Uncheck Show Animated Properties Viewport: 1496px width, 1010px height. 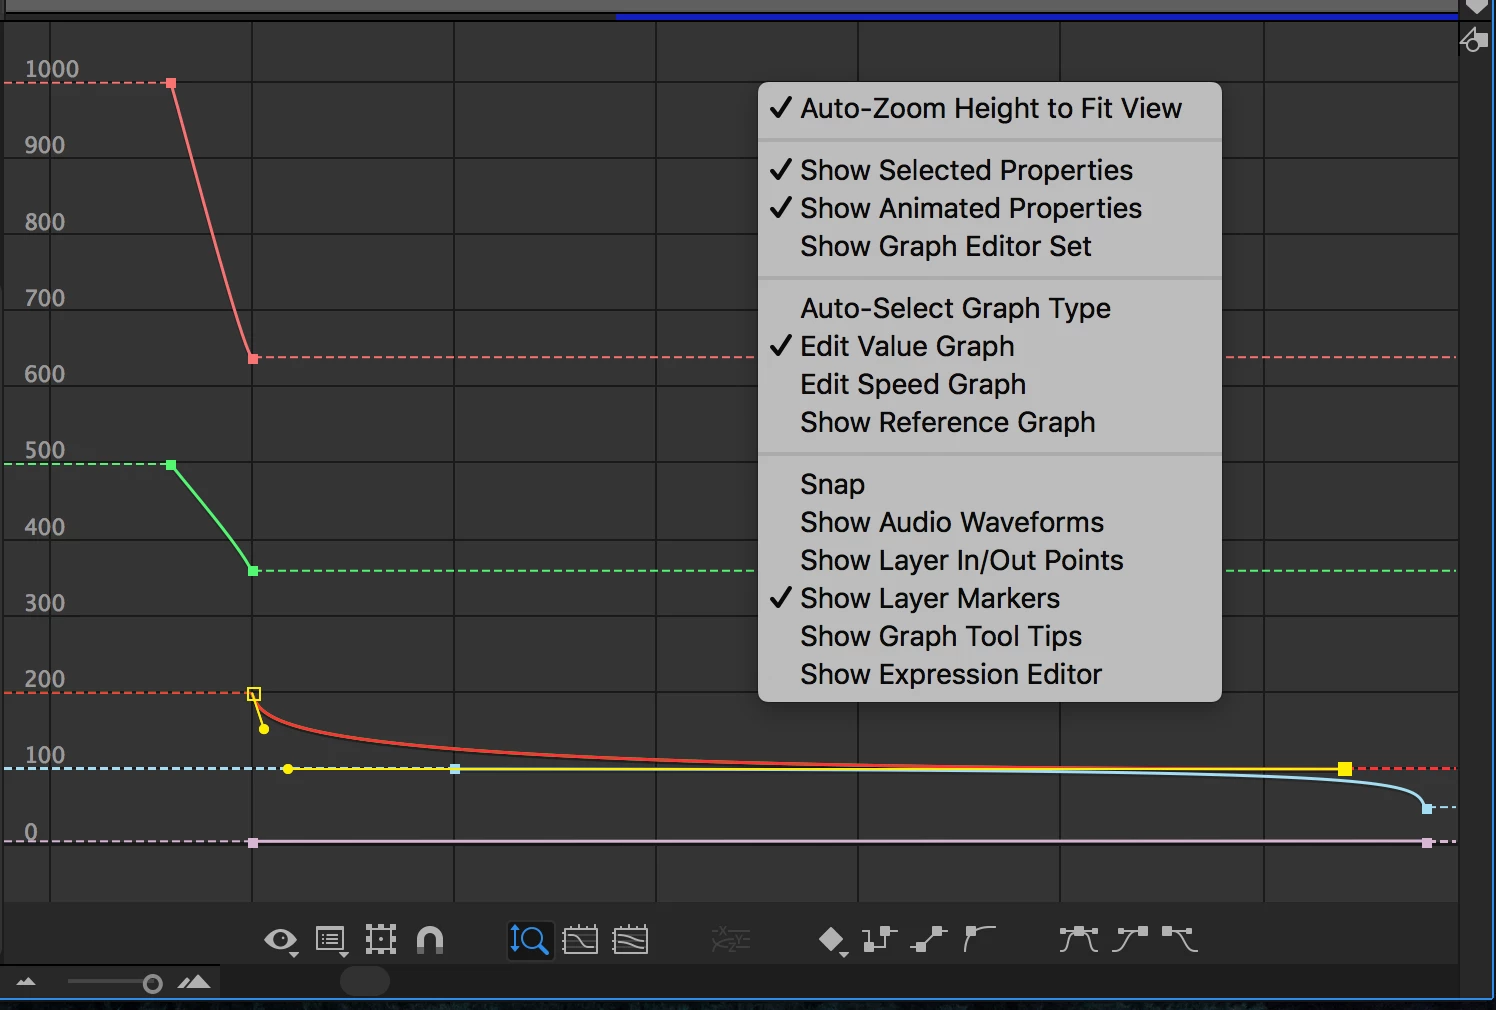[x=990, y=208]
